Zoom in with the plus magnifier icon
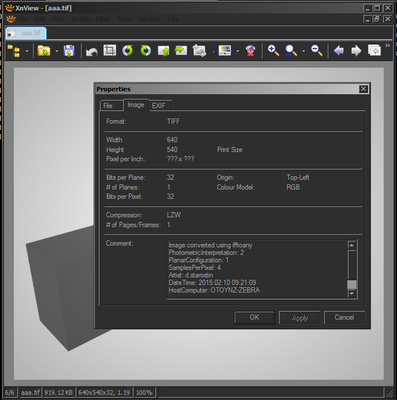 [x=273, y=51]
